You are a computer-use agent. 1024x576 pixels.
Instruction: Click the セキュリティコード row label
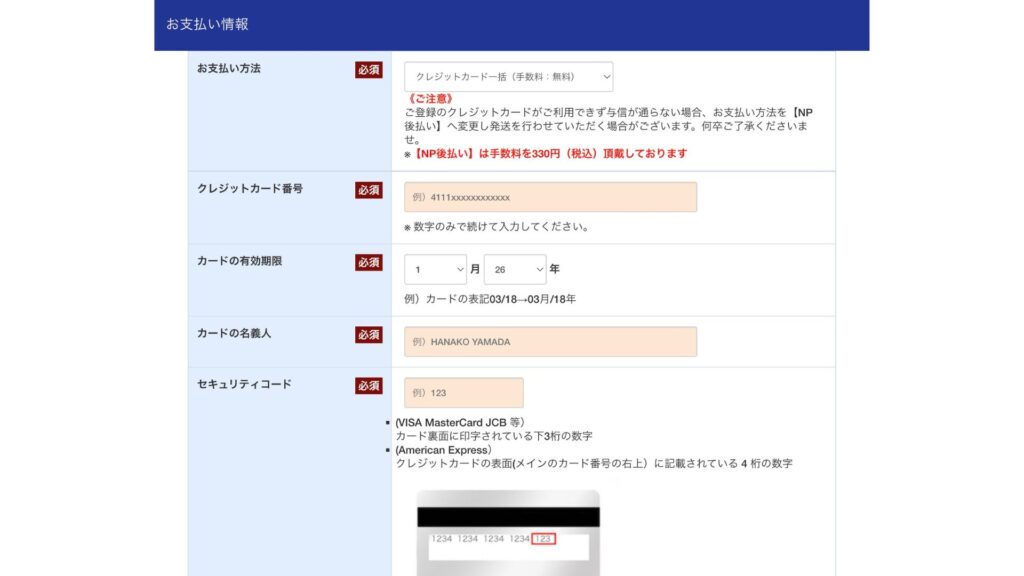pyautogui.click(x=245, y=384)
